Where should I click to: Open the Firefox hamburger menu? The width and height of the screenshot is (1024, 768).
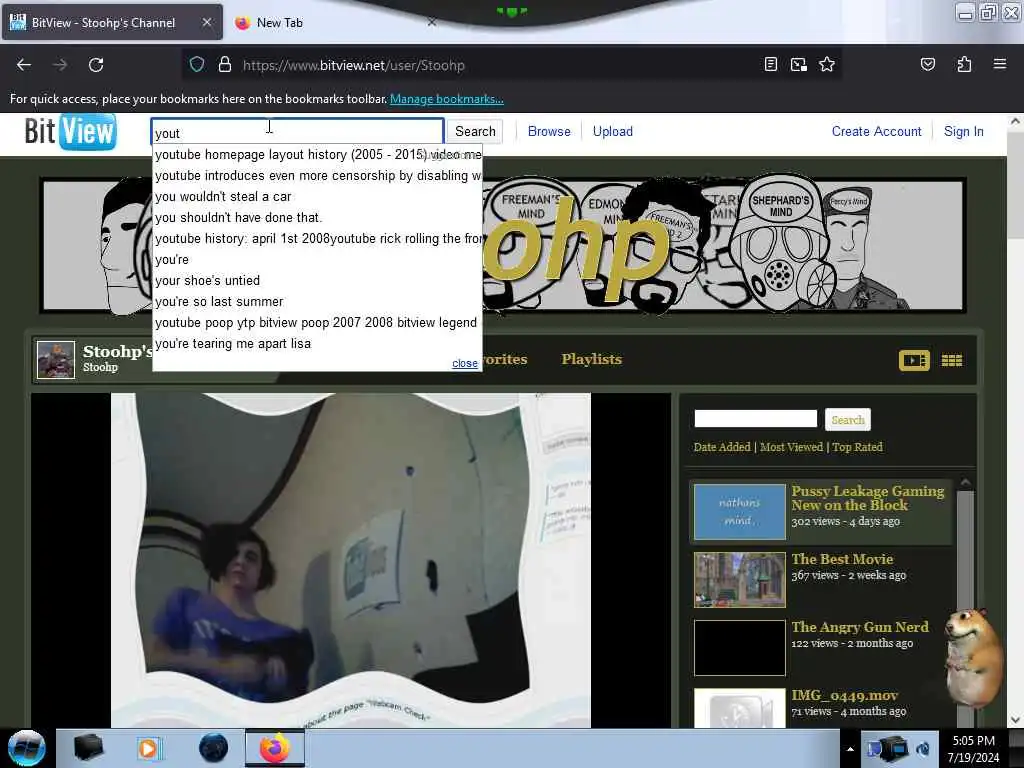(1000, 64)
